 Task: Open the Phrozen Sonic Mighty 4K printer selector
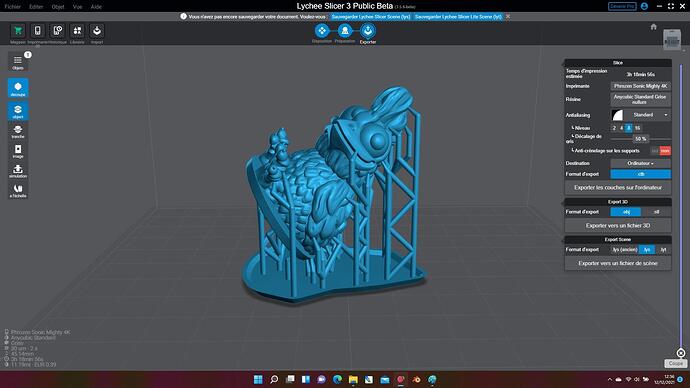pyautogui.click(x=640, y=86)
